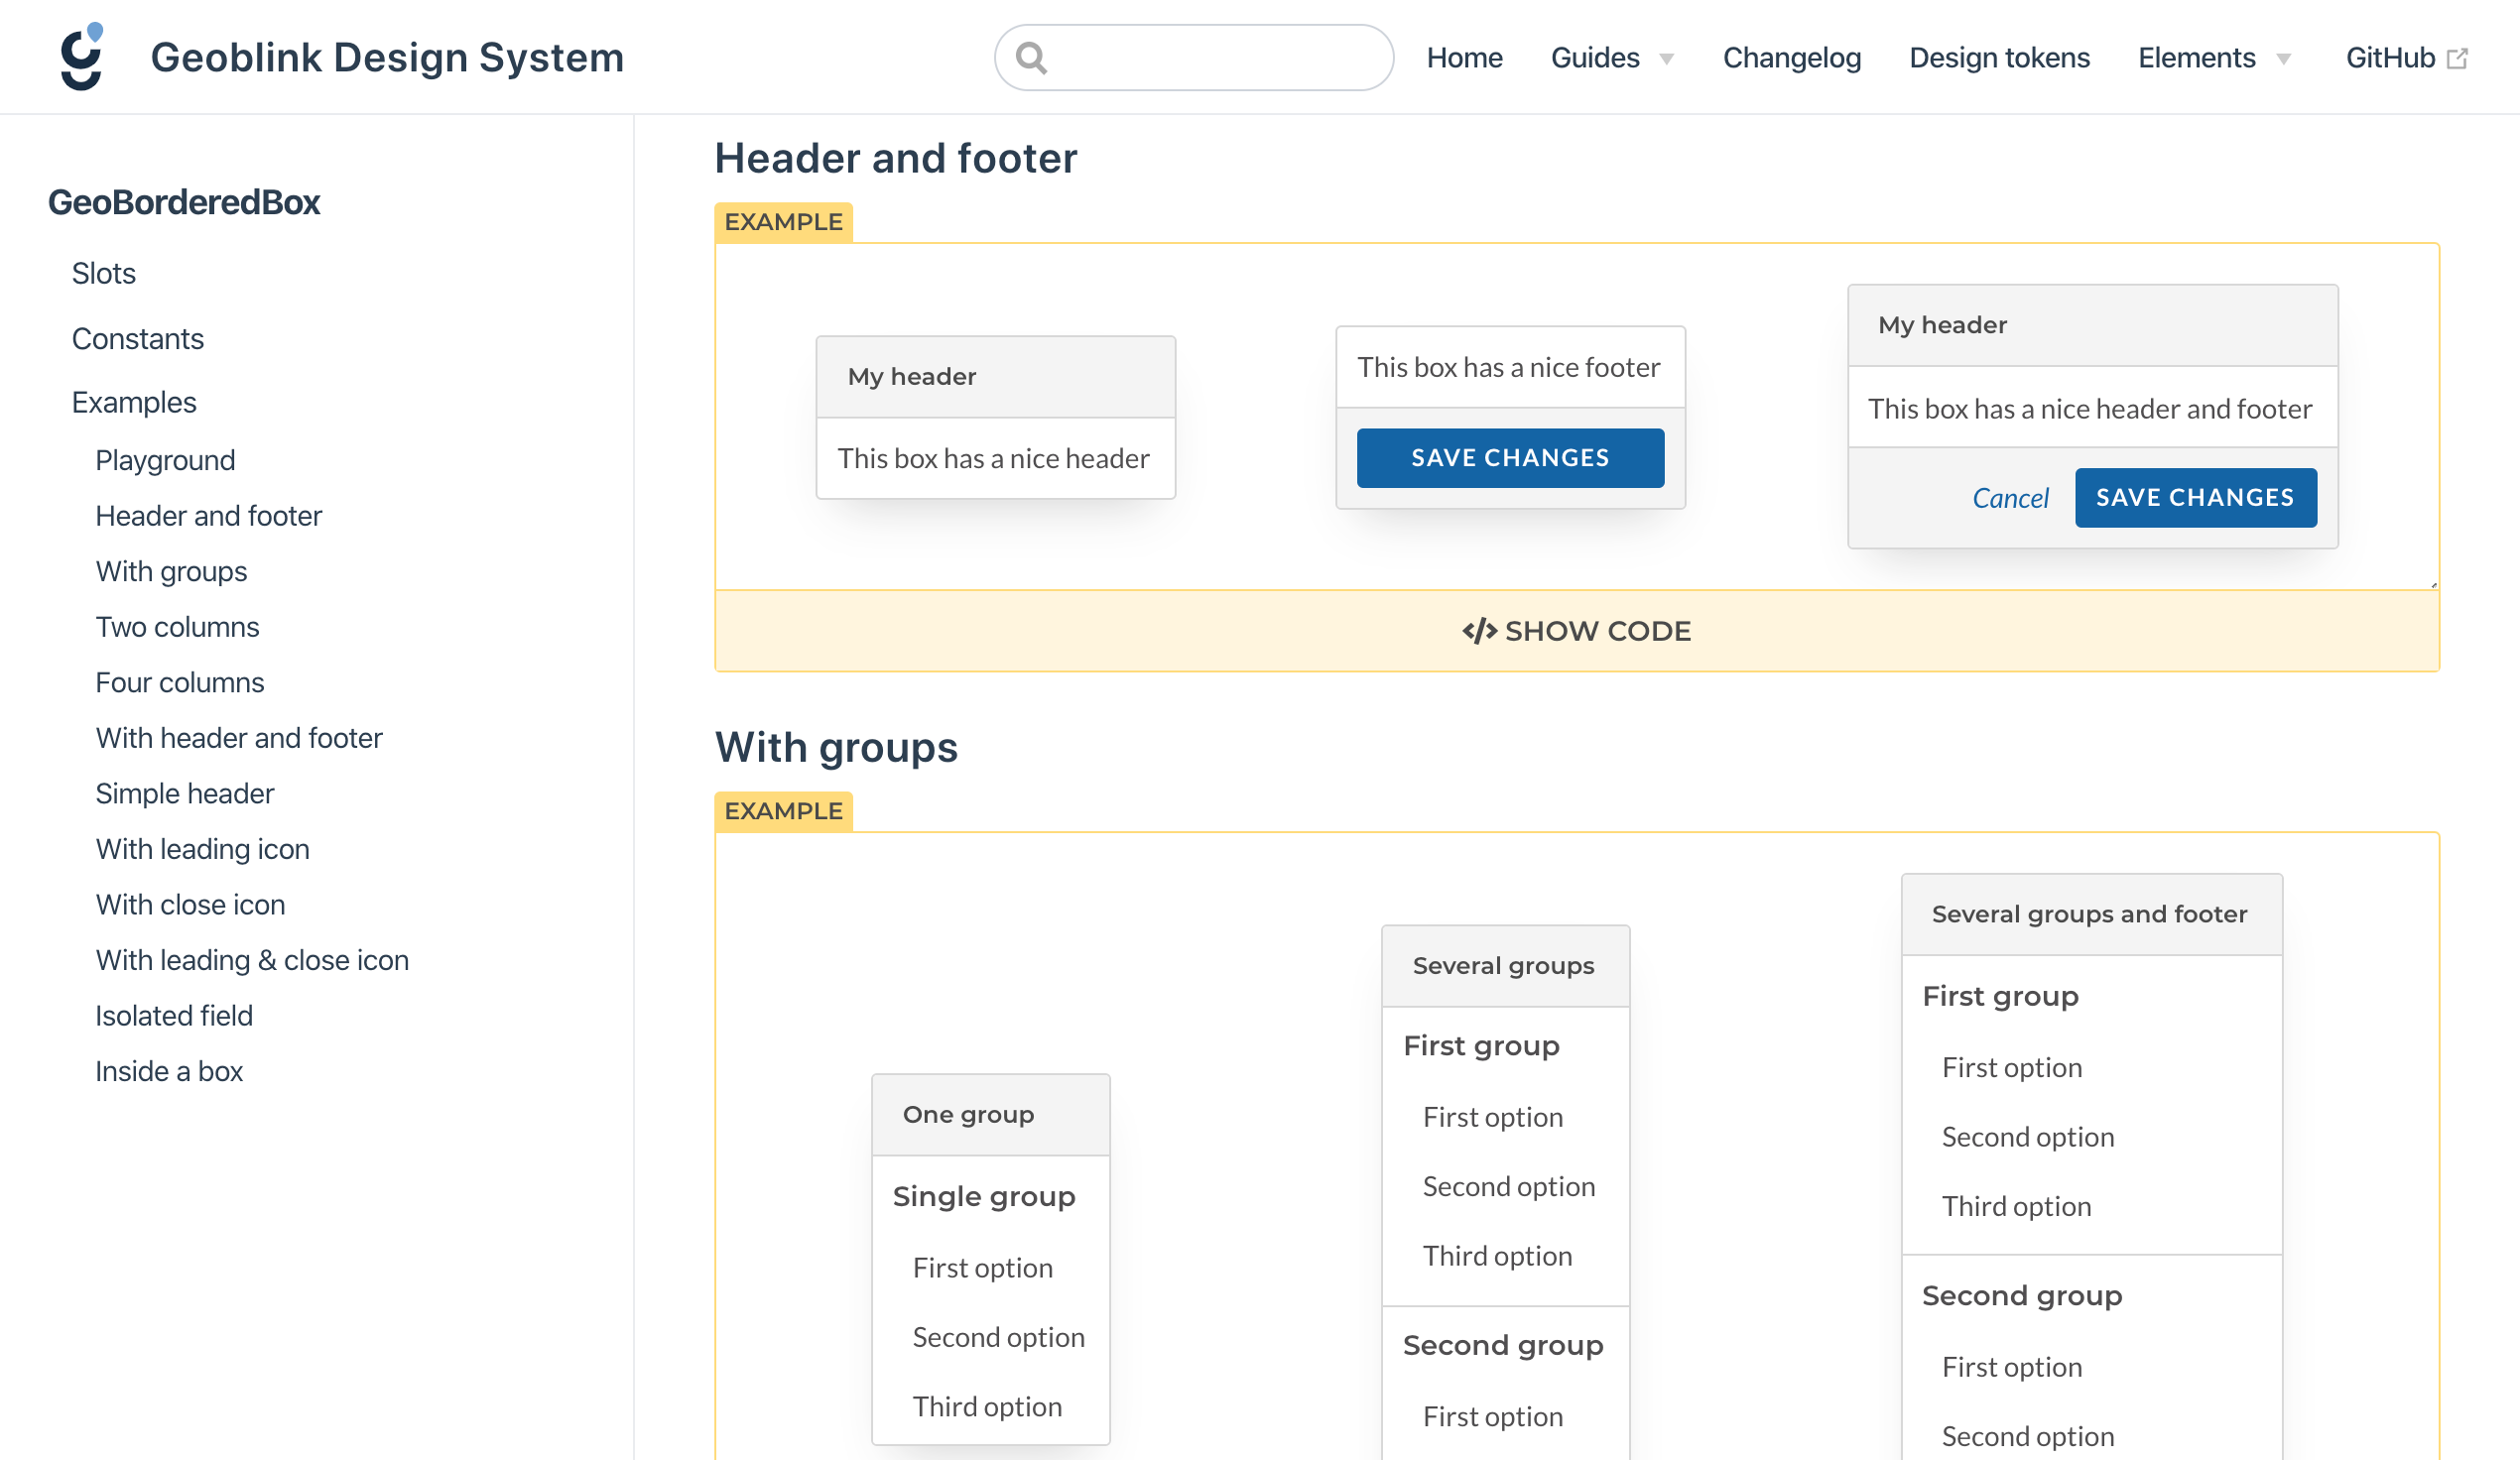Click the Cancel link next to SAVE CHANGES
This screenshot has width=2520, height=1460.
click(2011, 497)
